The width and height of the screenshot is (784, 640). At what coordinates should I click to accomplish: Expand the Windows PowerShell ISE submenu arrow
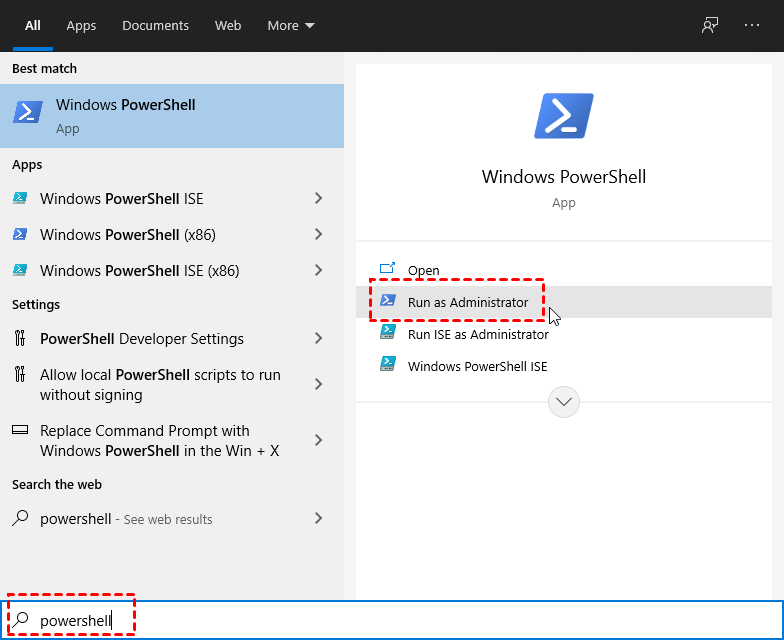point(318,199)
